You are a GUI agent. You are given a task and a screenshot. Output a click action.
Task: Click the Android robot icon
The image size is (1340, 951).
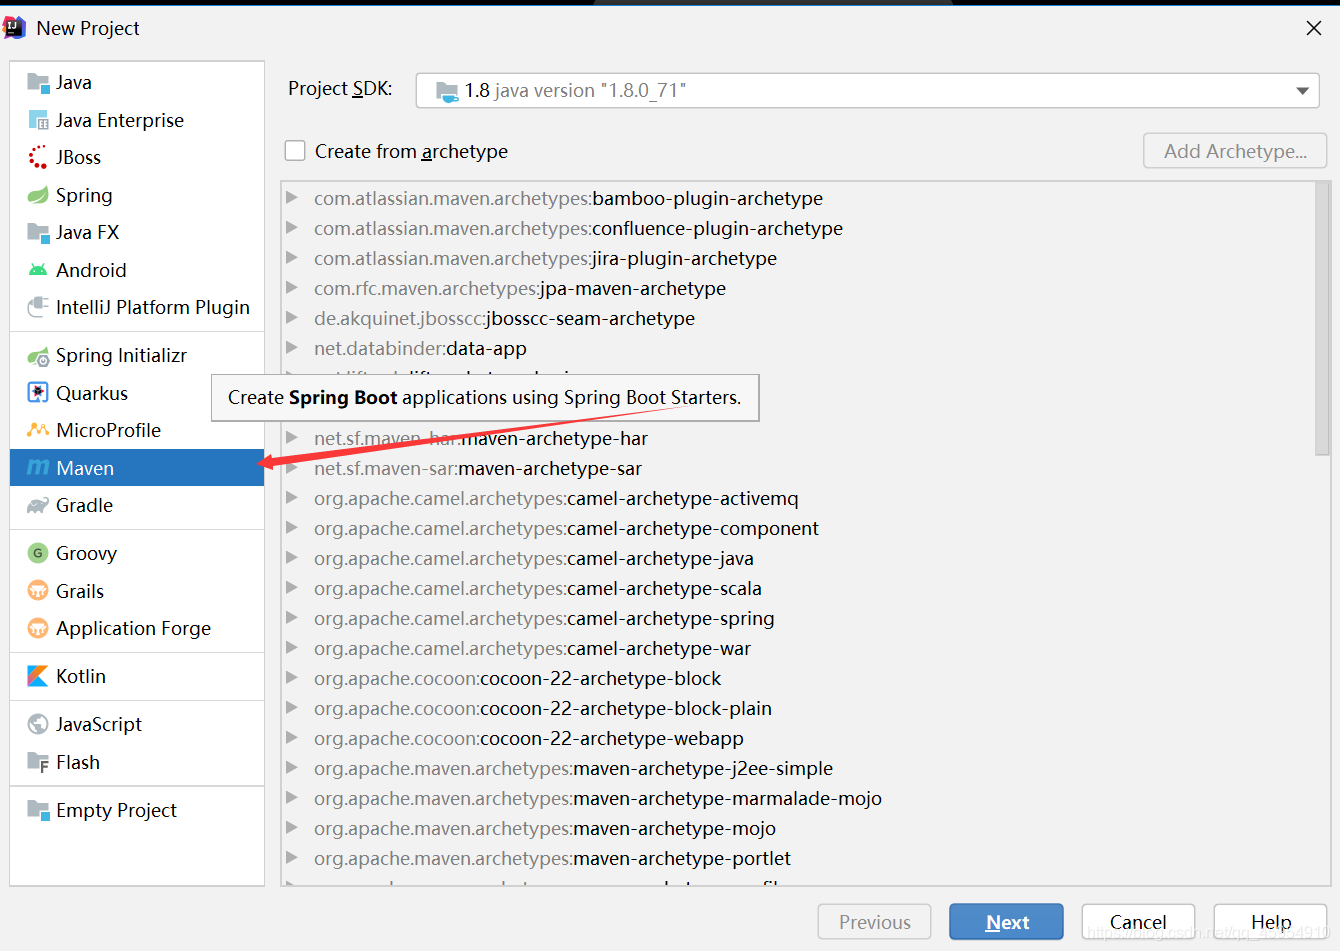(38, 271)
